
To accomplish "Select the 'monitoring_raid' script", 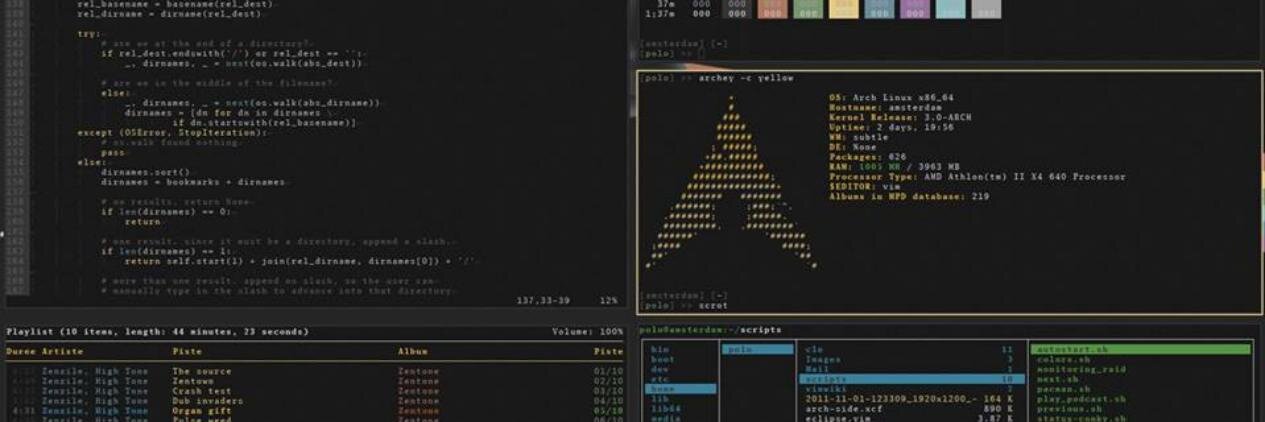I will 1082,369.
